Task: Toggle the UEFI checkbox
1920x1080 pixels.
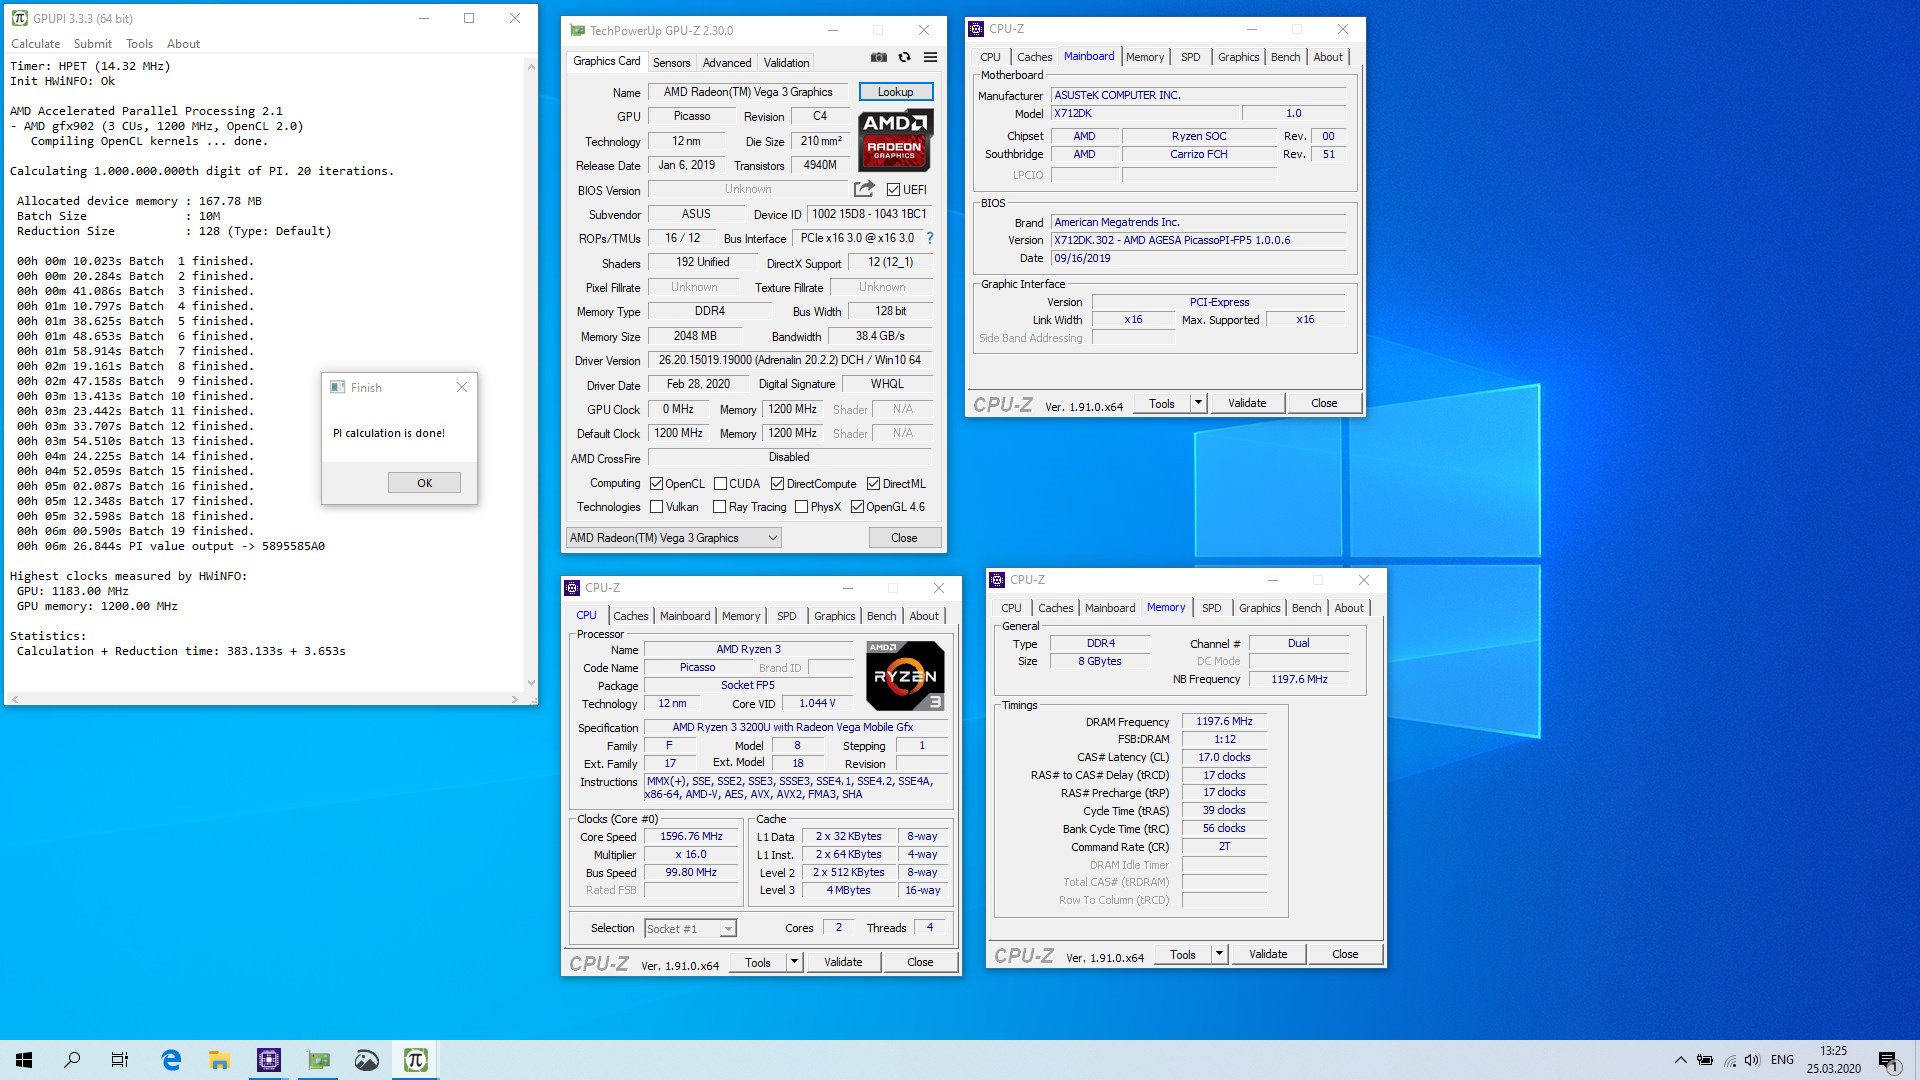Action: 893,190
